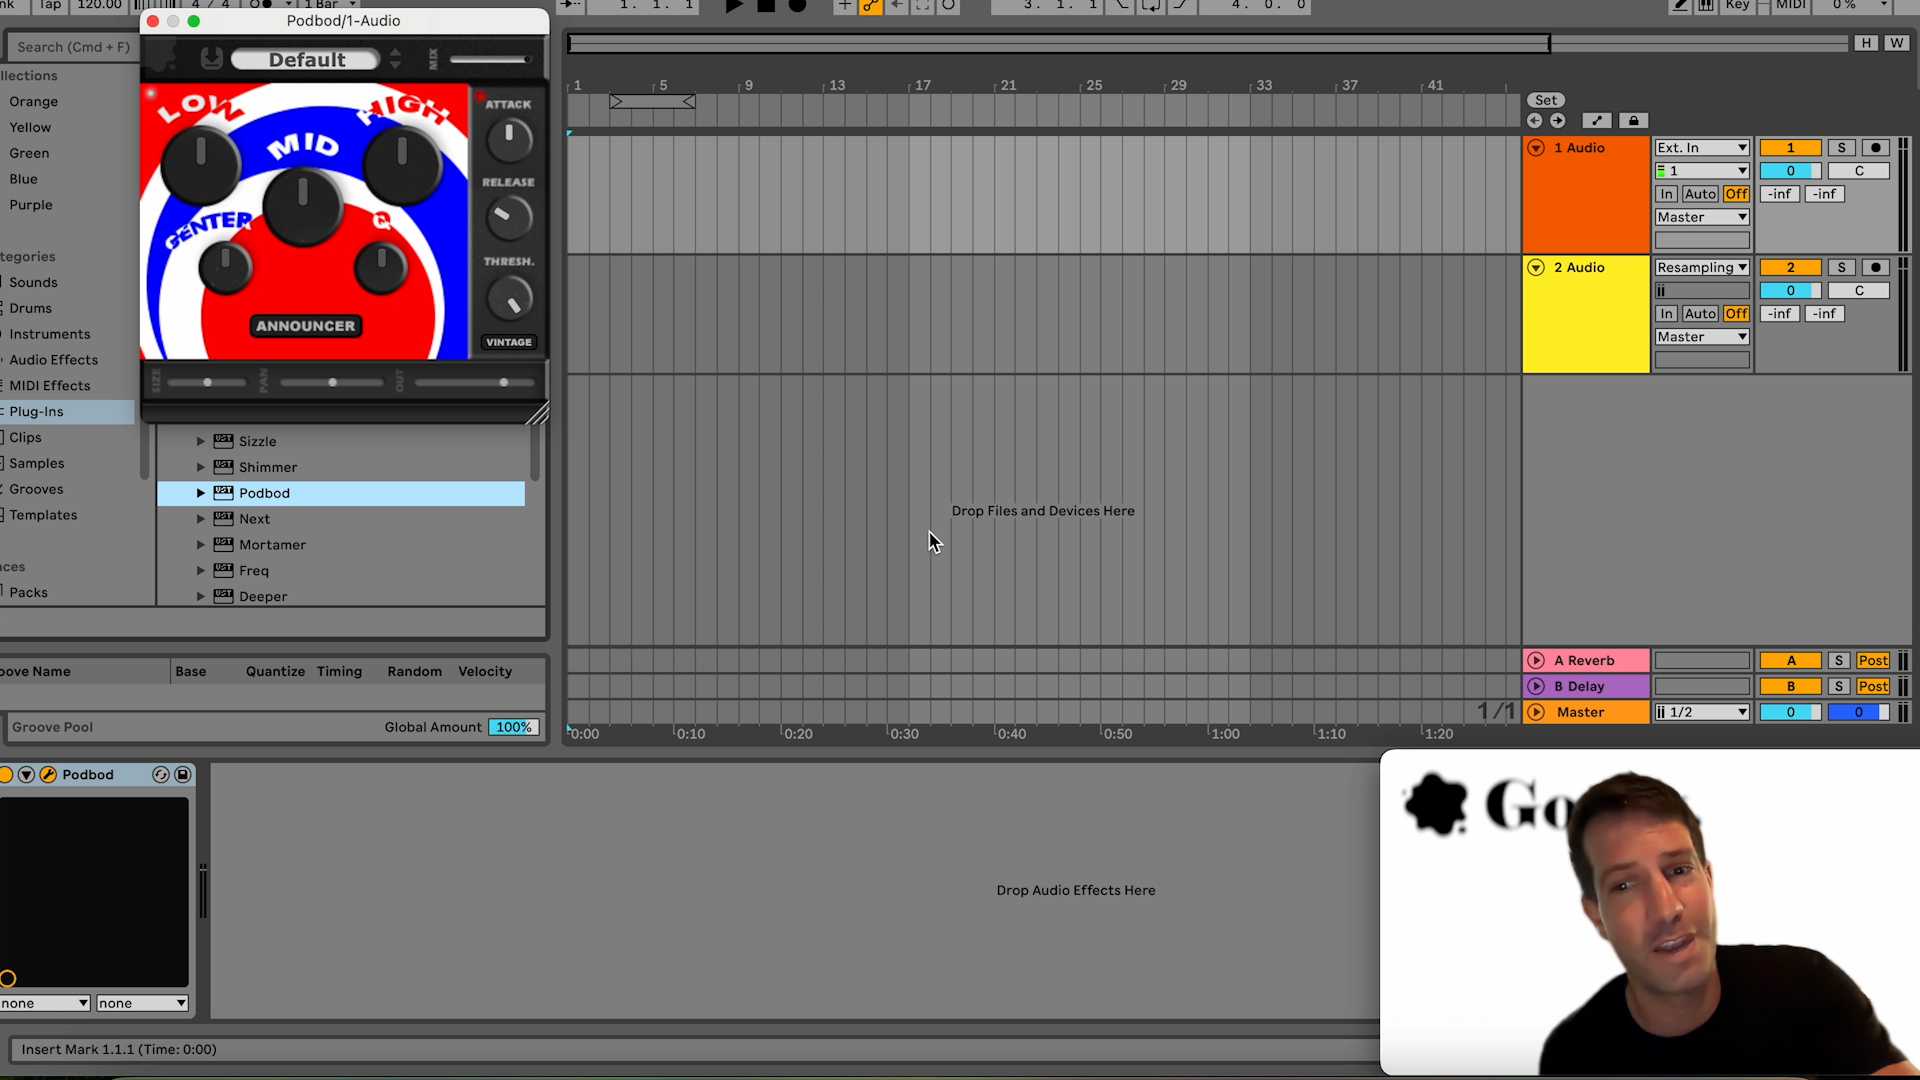Arm track 1 Audio for recording

pos(1876,148)
